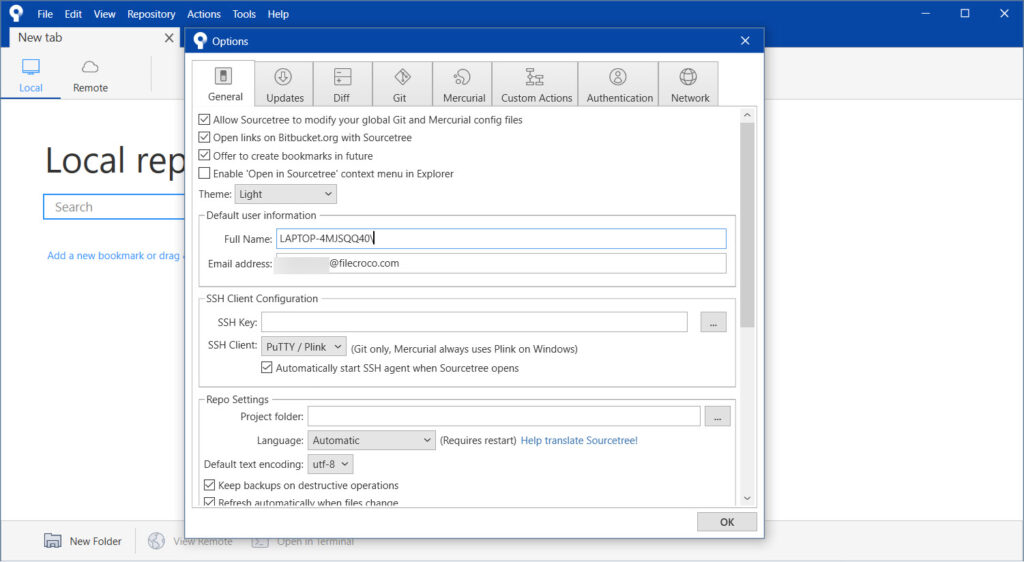Toggle Keep backups on destructive operations
Viewport: 1024px width, 562px height.
coord(209,485)
